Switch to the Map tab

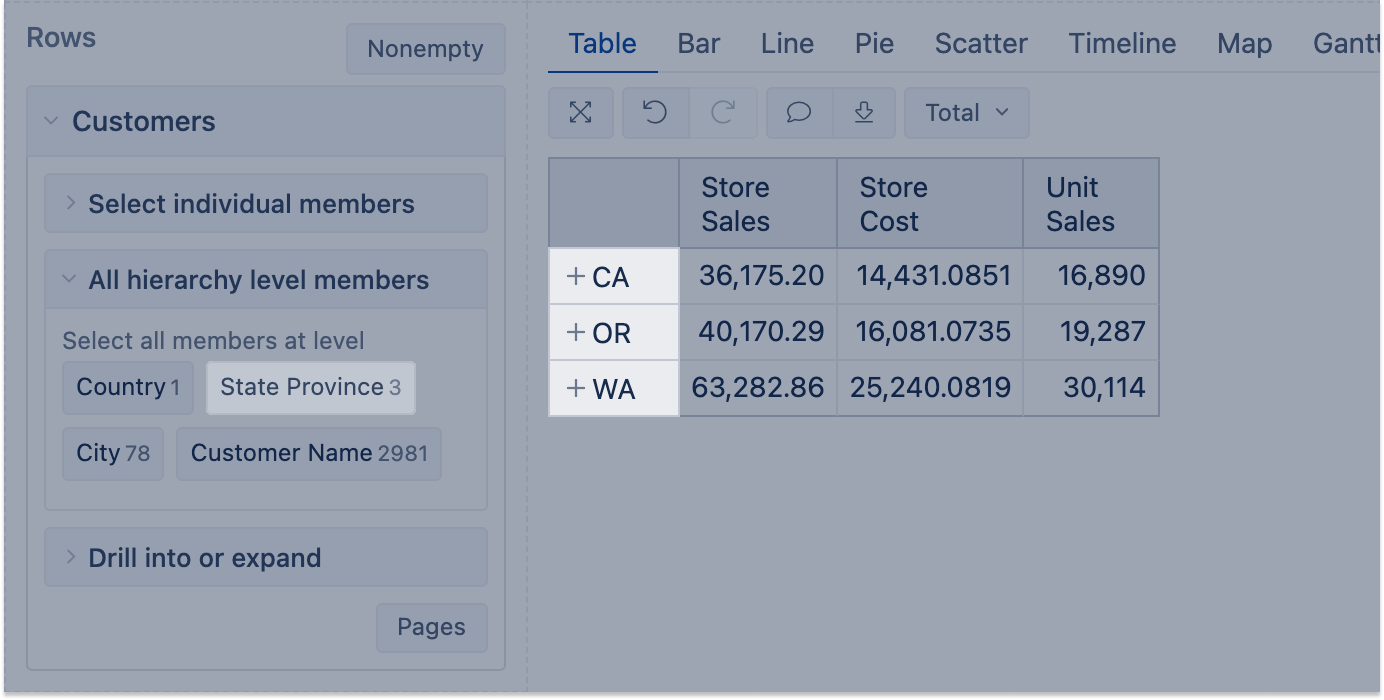[x=1245, y=44]
